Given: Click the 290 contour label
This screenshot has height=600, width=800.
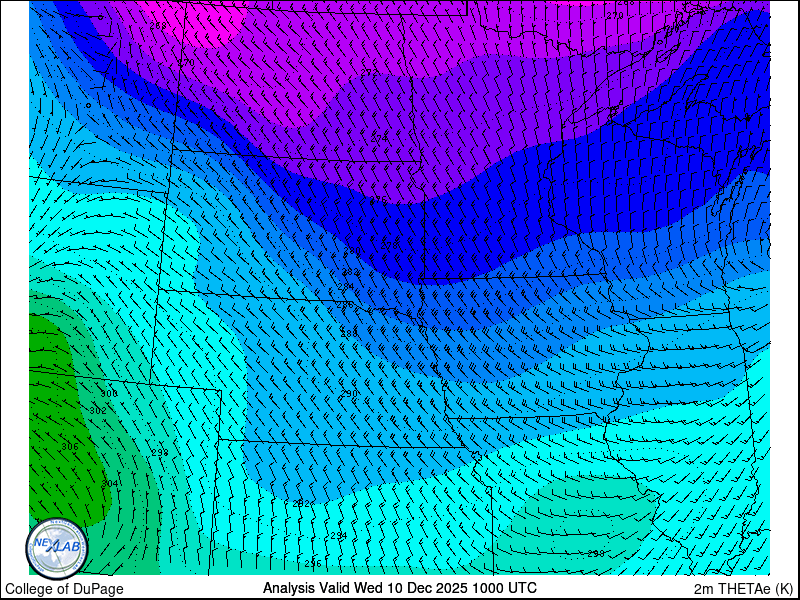Looking at the screenshot, I should pyautogui.click(x=349, y=394).
